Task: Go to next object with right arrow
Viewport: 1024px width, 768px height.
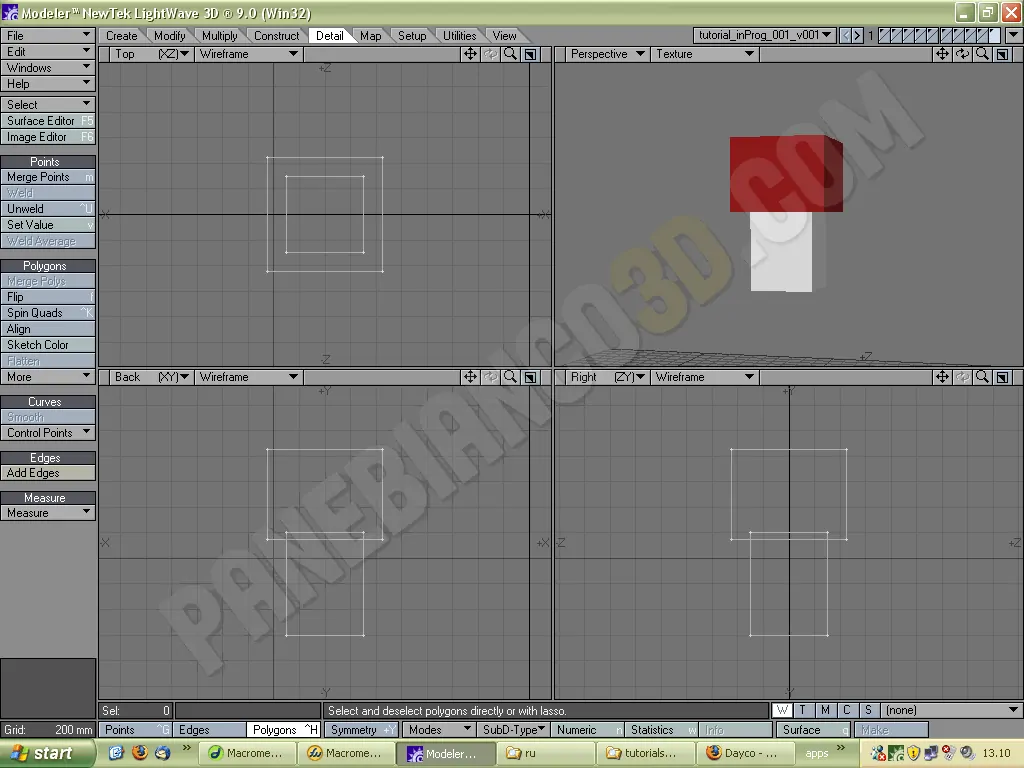Action: click(x=857, y=35)
